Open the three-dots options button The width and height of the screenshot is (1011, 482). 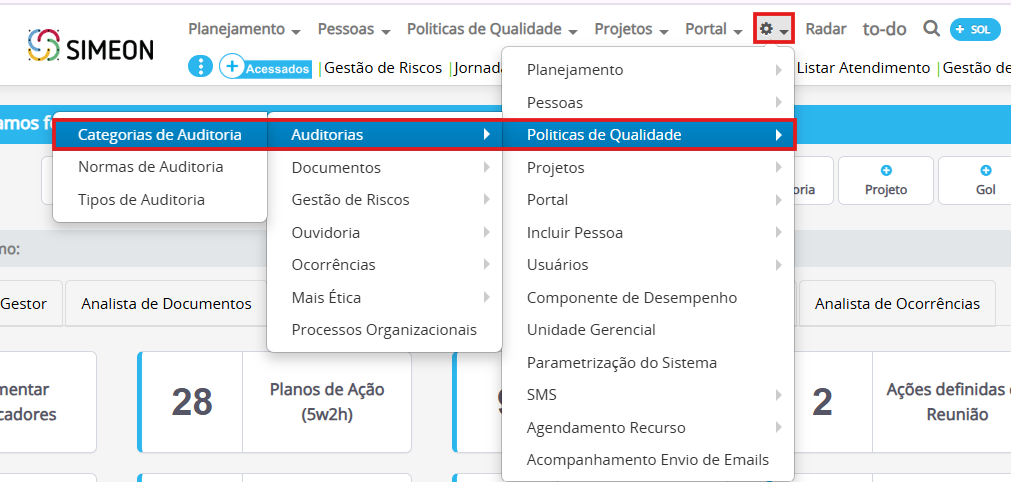201,67
